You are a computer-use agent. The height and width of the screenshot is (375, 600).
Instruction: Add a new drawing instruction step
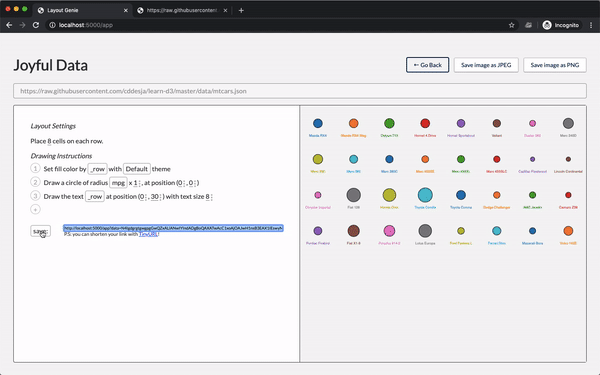(35, 209)
